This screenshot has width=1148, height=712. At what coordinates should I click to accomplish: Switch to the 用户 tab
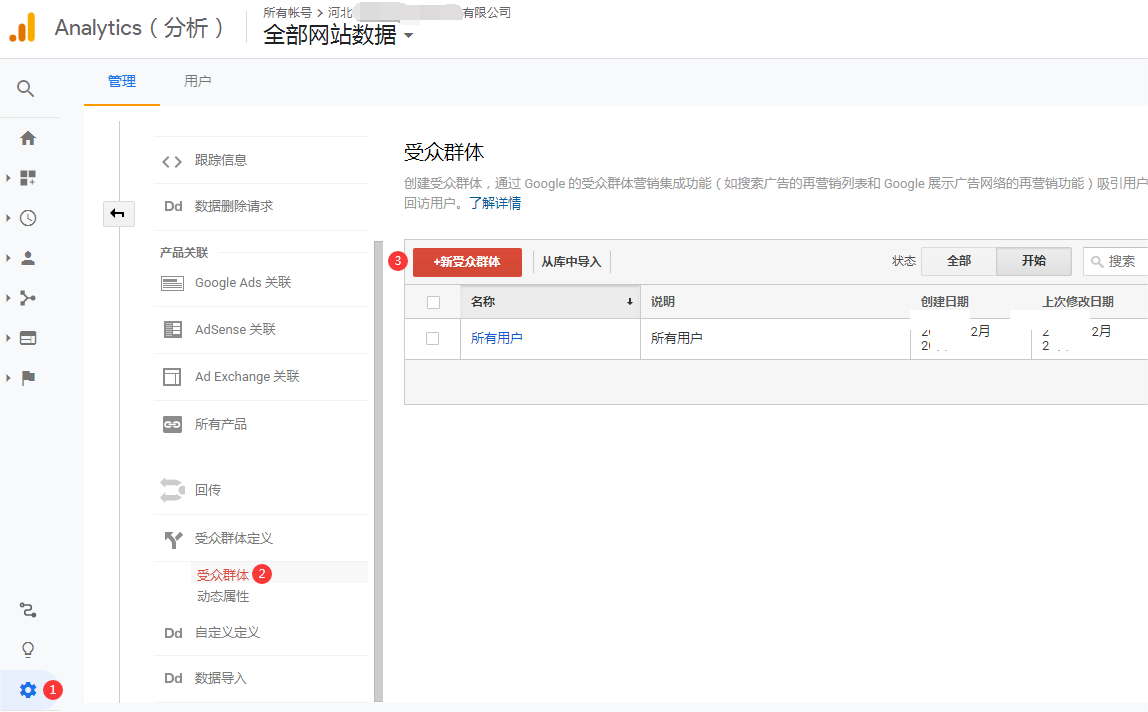(197, 81)
